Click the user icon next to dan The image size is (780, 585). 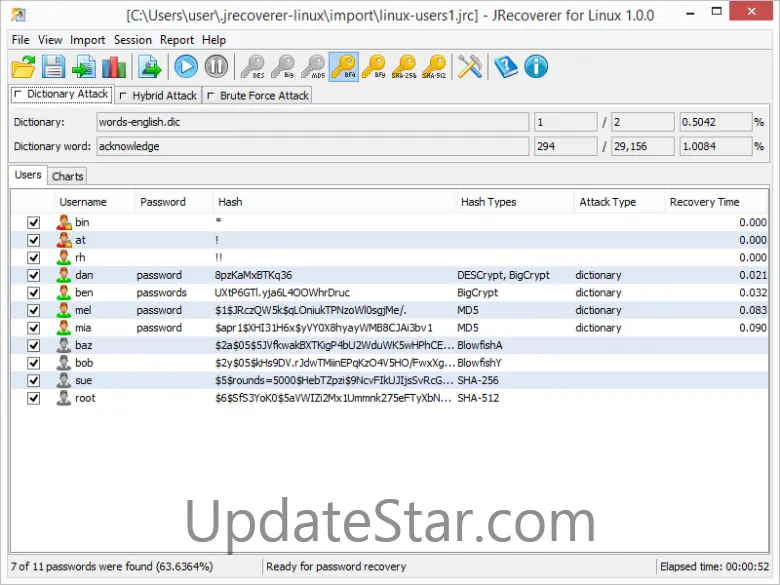64,275
